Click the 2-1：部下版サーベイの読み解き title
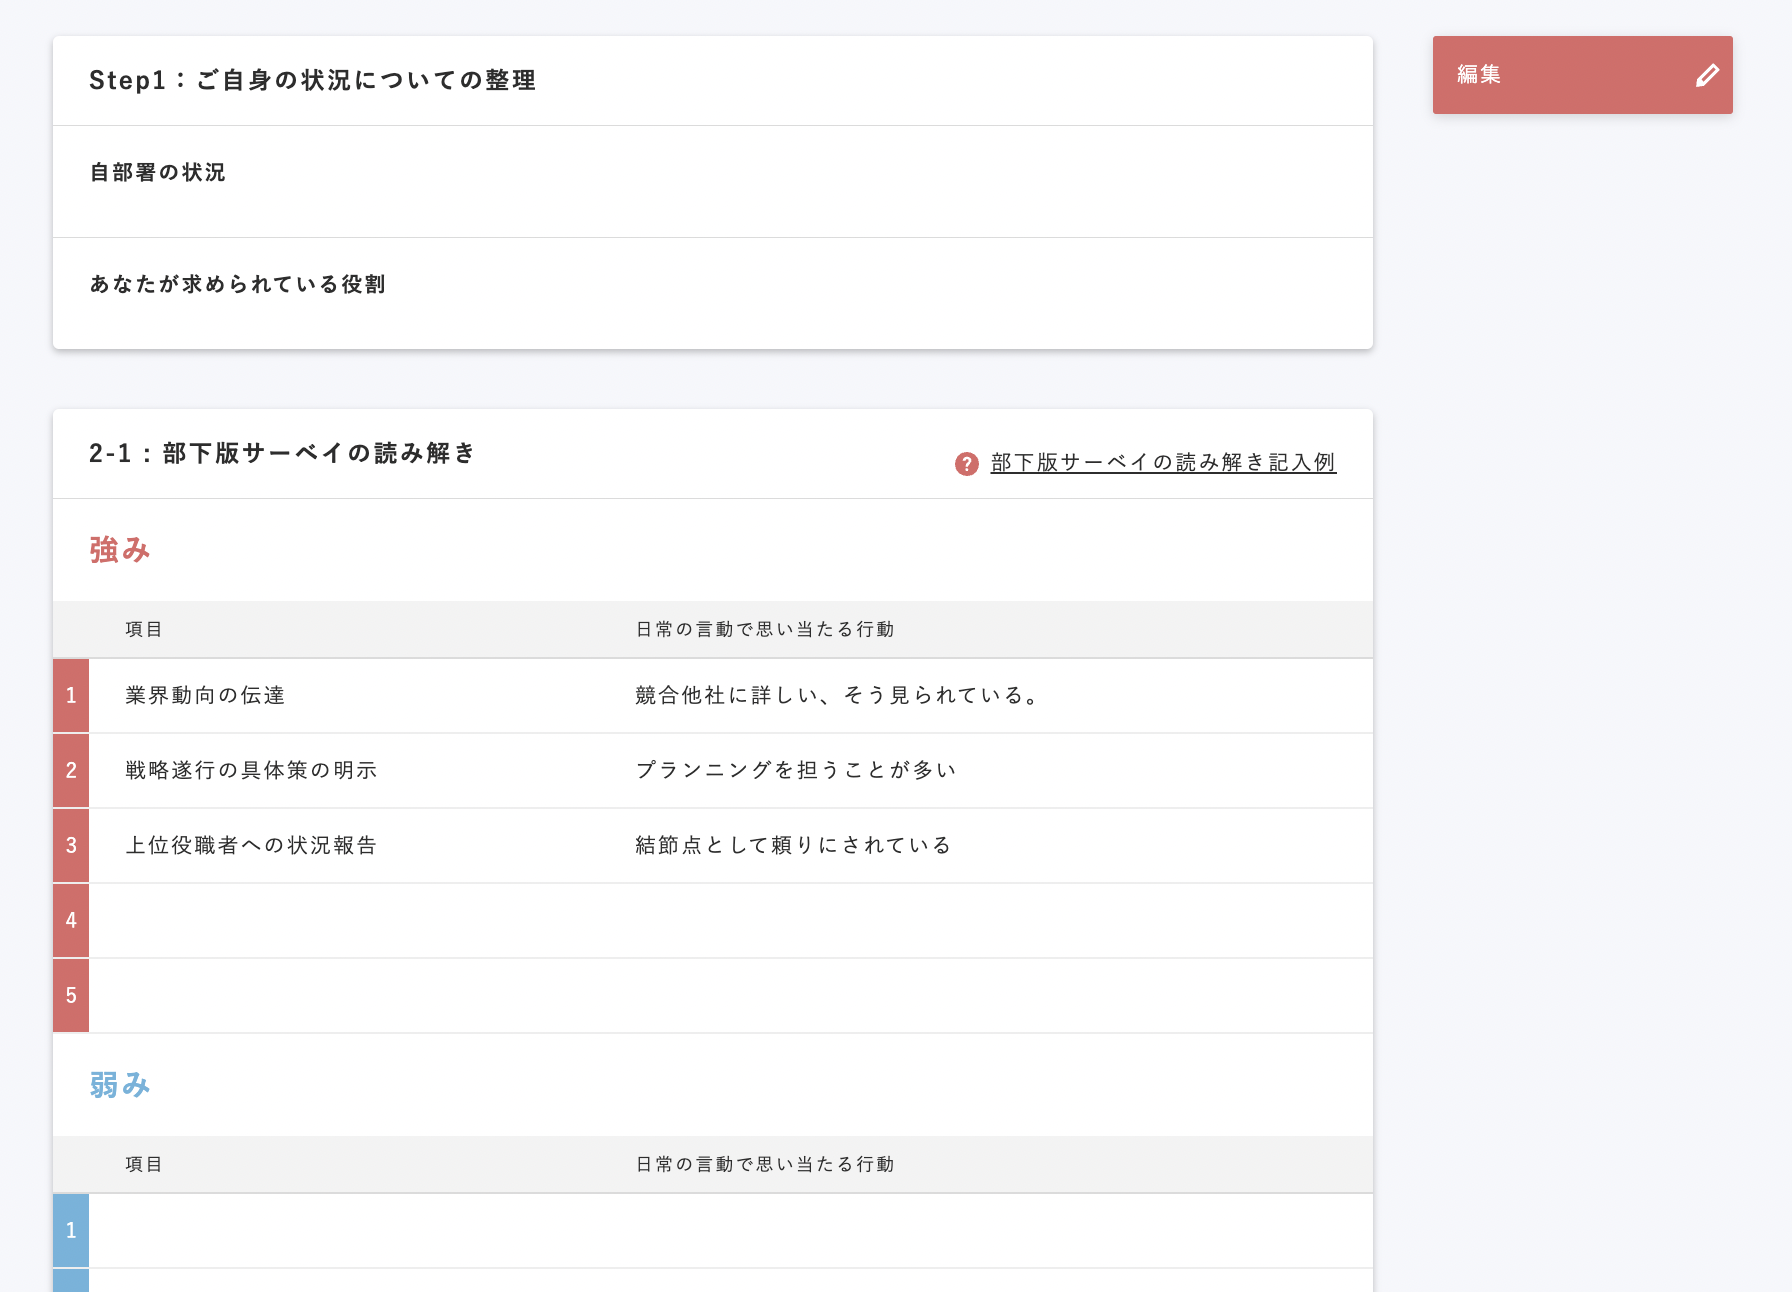1792x1292 pixels. click(x=283, y=453)
